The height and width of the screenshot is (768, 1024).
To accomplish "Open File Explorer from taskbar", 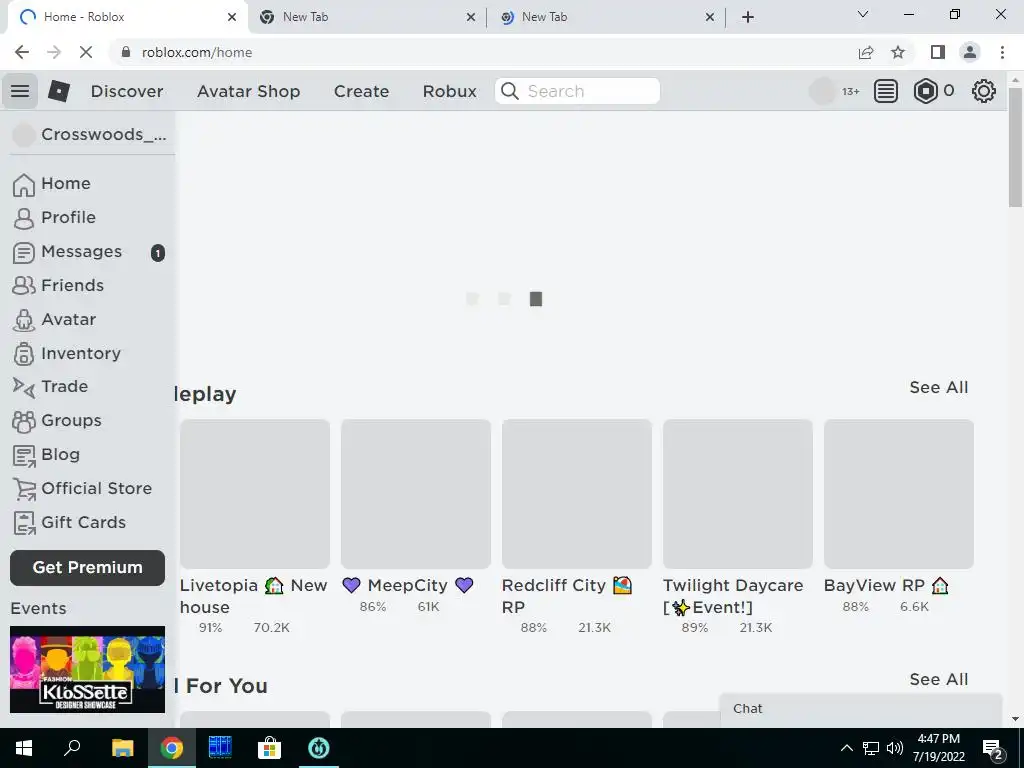I will [x=122, y=748].
